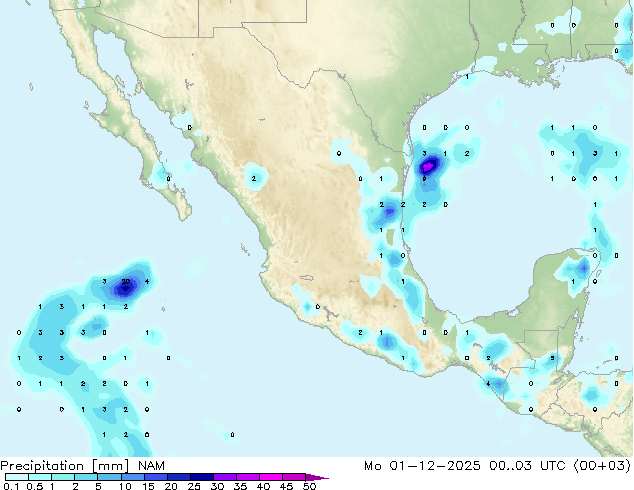Viewport: 634px width, 490px height.
Task: Click the '15' legend scale label
Action: click(148, 486)
